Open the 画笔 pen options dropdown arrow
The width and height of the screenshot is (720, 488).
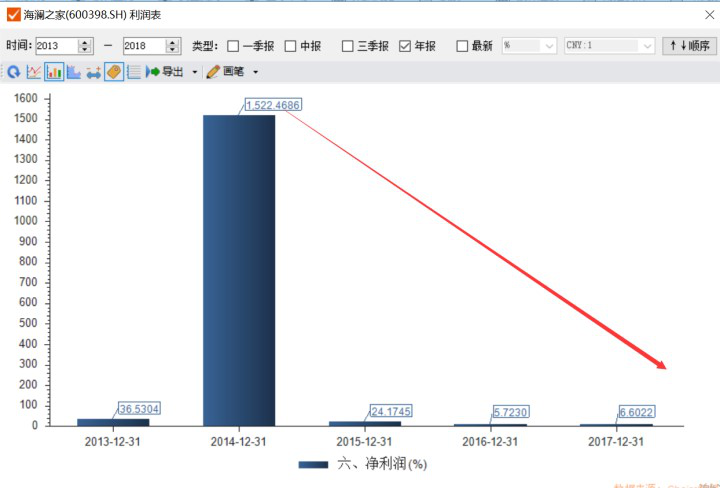256,72
